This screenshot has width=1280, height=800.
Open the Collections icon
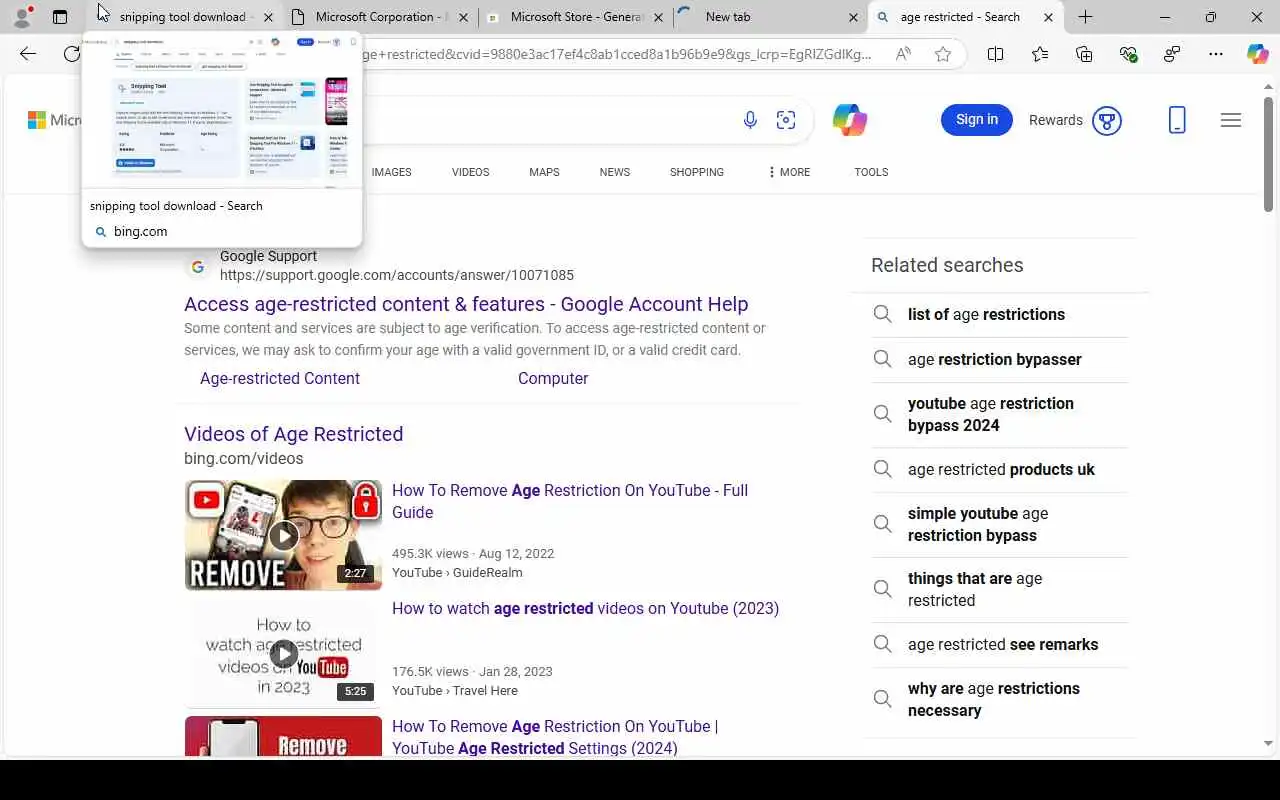tap(1084, 54)
